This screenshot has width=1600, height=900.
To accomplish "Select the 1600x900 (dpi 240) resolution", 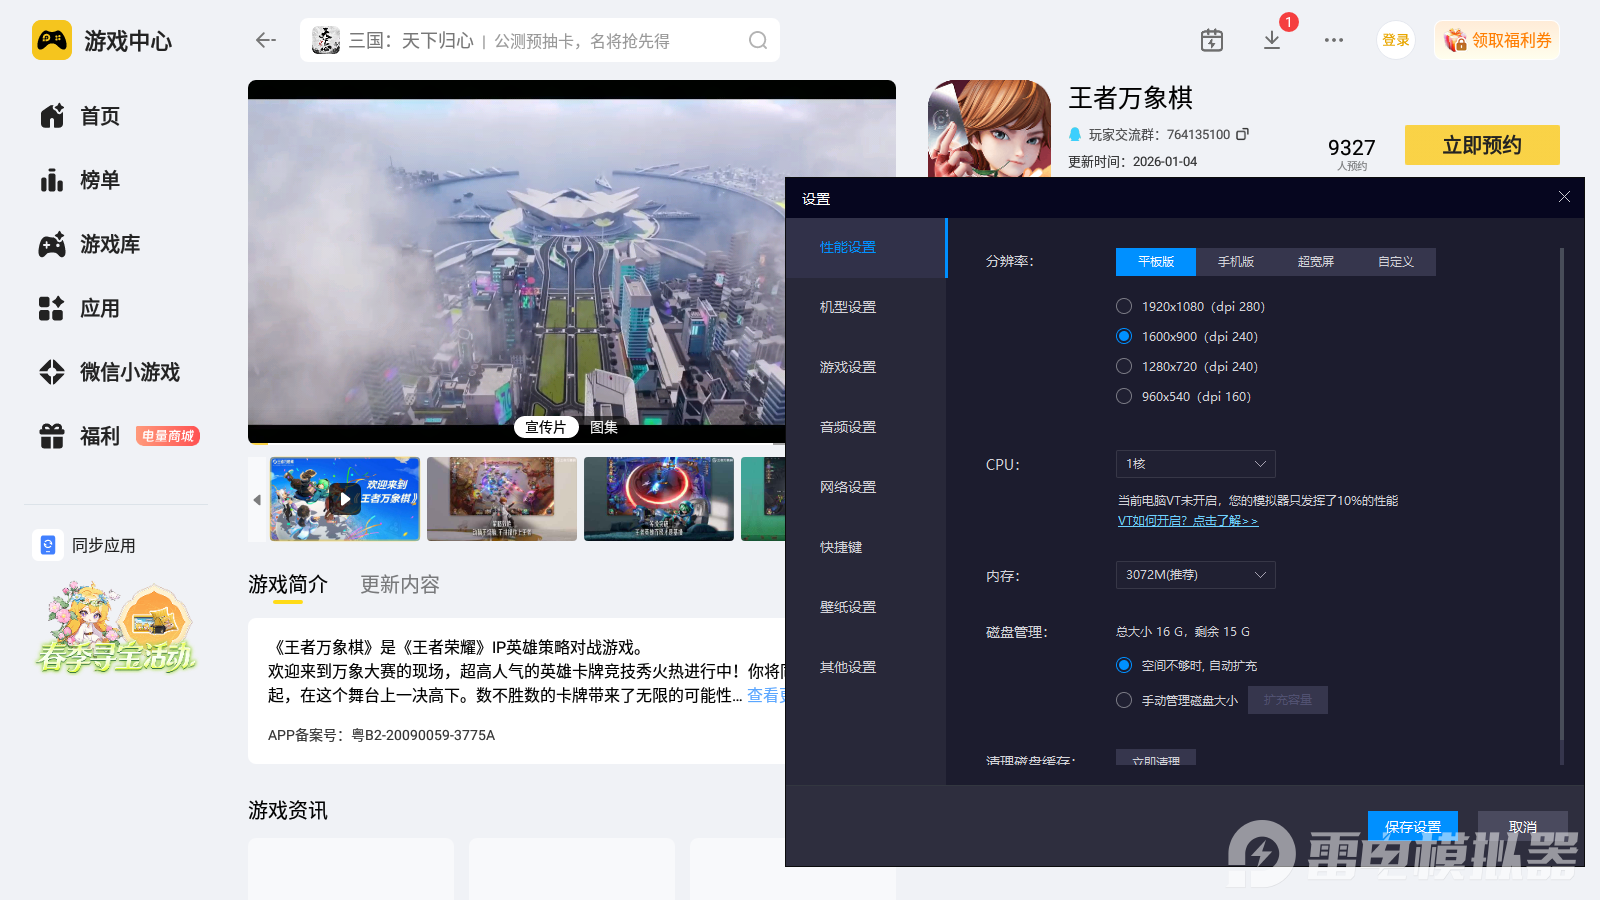I will point(1124,336).
